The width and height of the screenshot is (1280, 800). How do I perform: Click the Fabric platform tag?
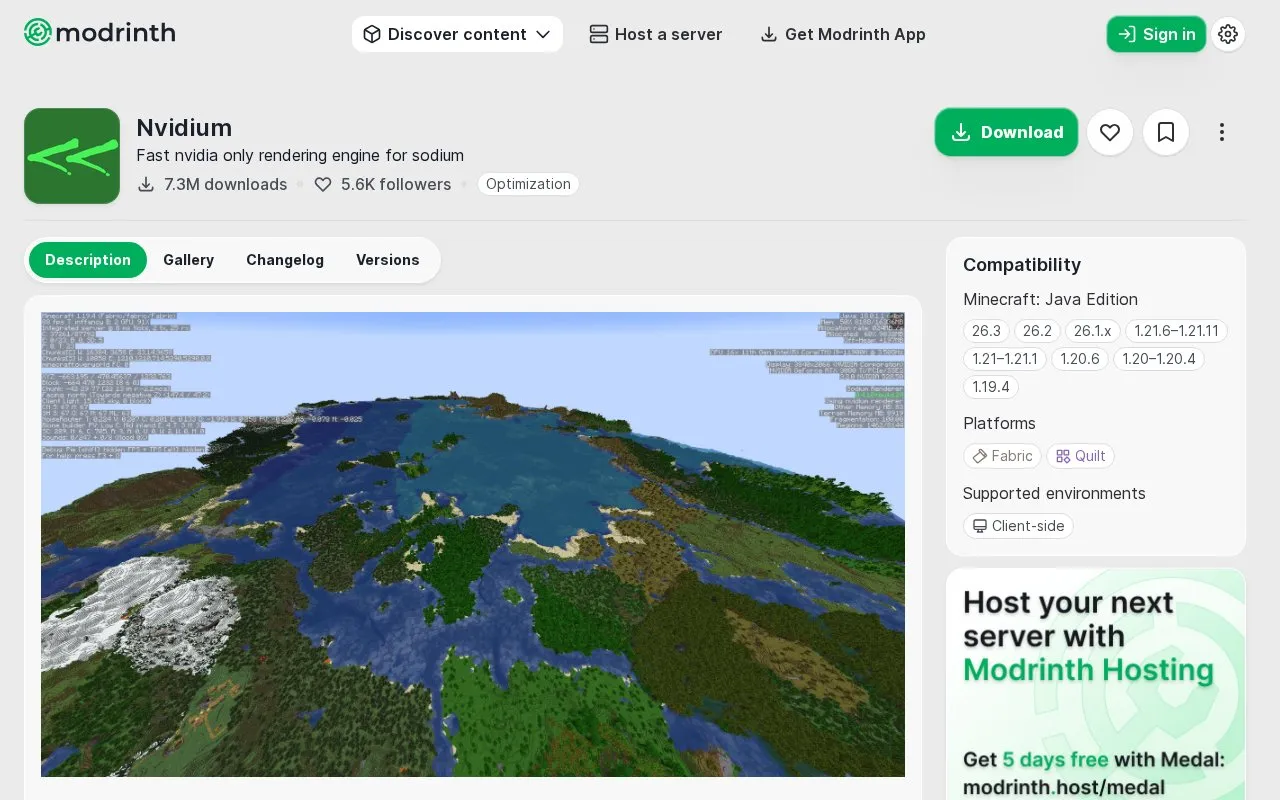coord(1002,456)
